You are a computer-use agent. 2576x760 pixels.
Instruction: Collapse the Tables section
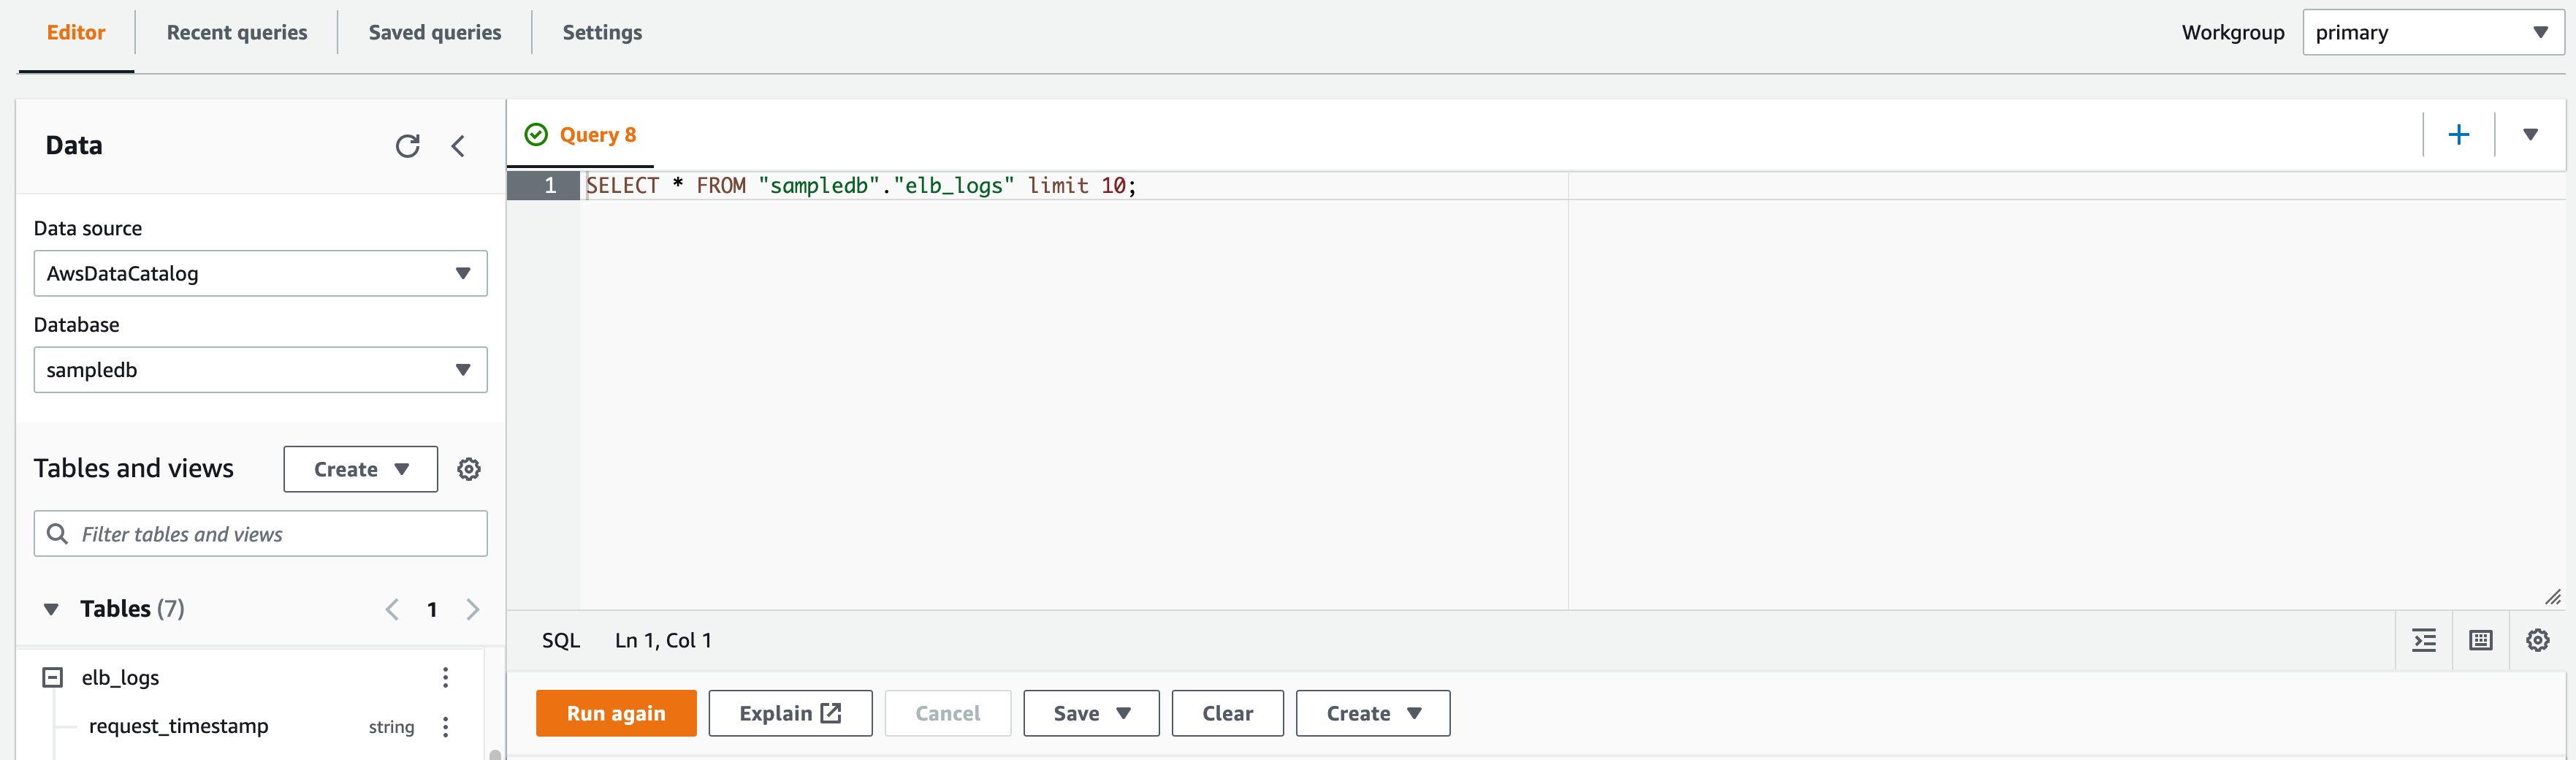(51, 609)
